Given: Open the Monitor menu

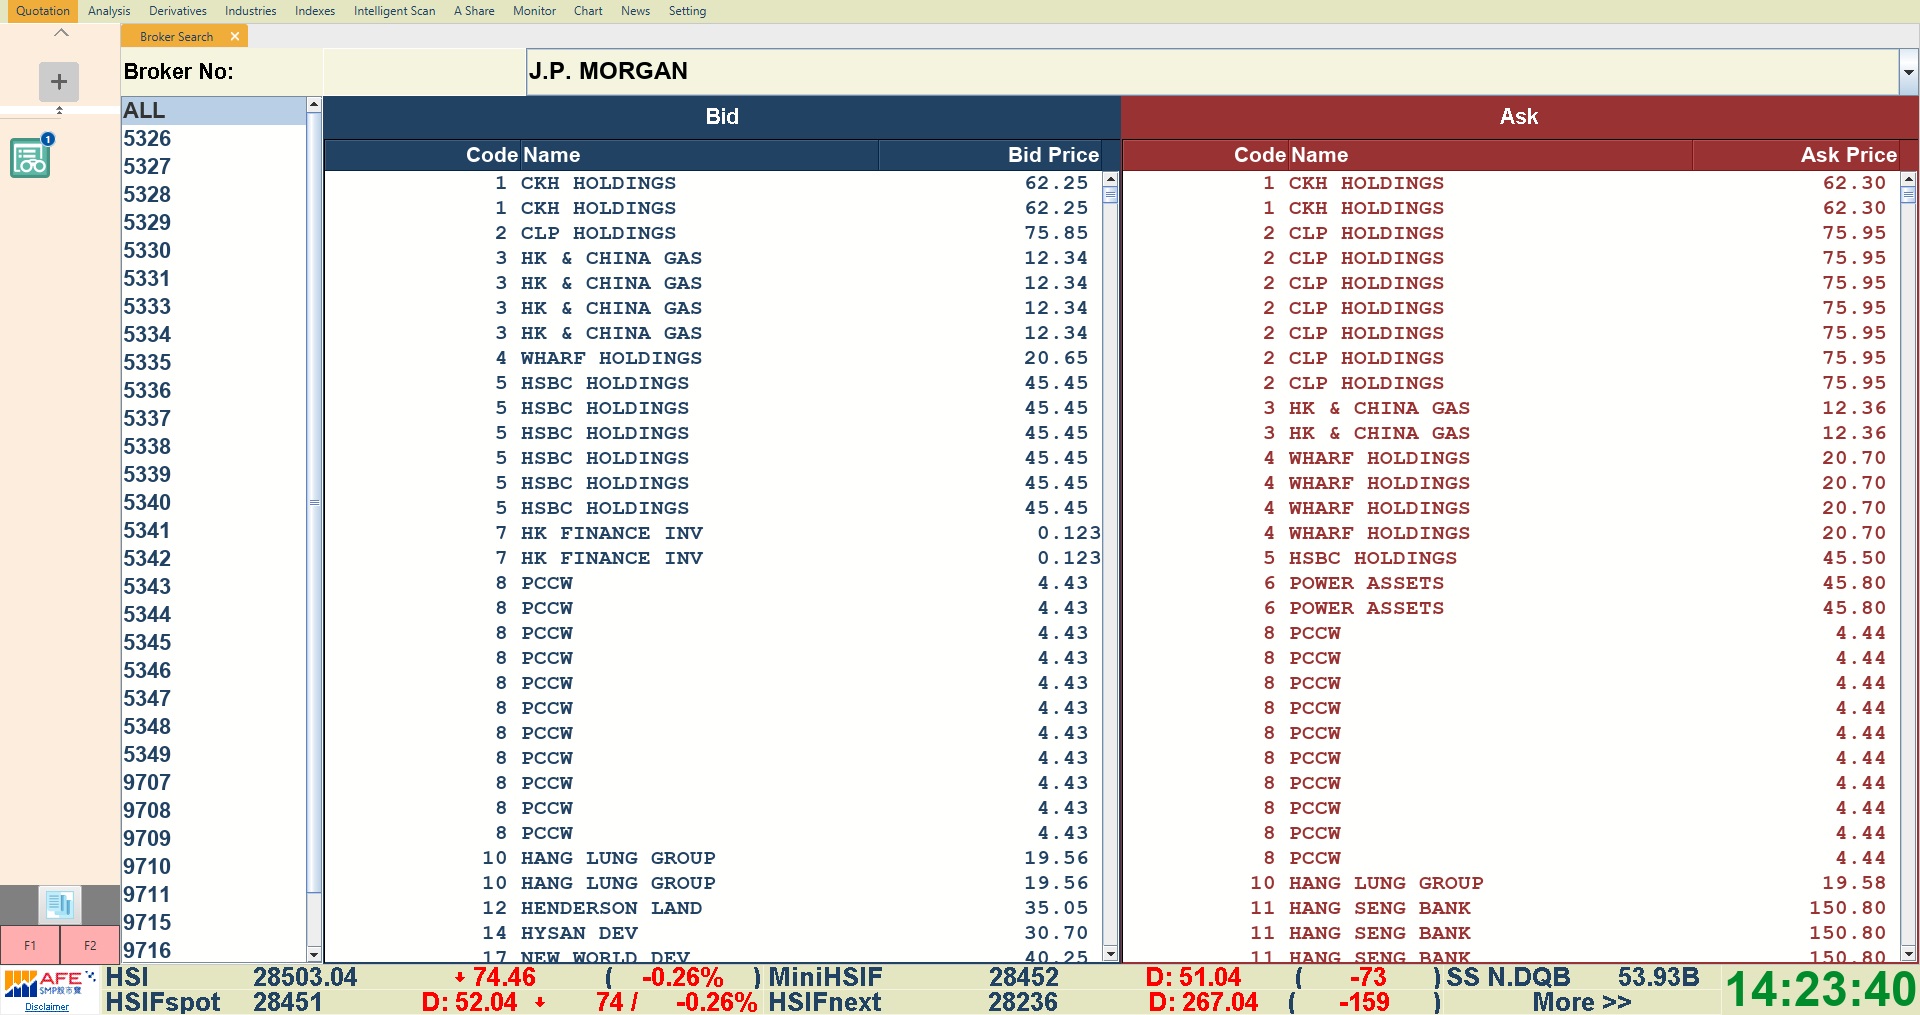Looking at the screenshot, I should 534,11.
